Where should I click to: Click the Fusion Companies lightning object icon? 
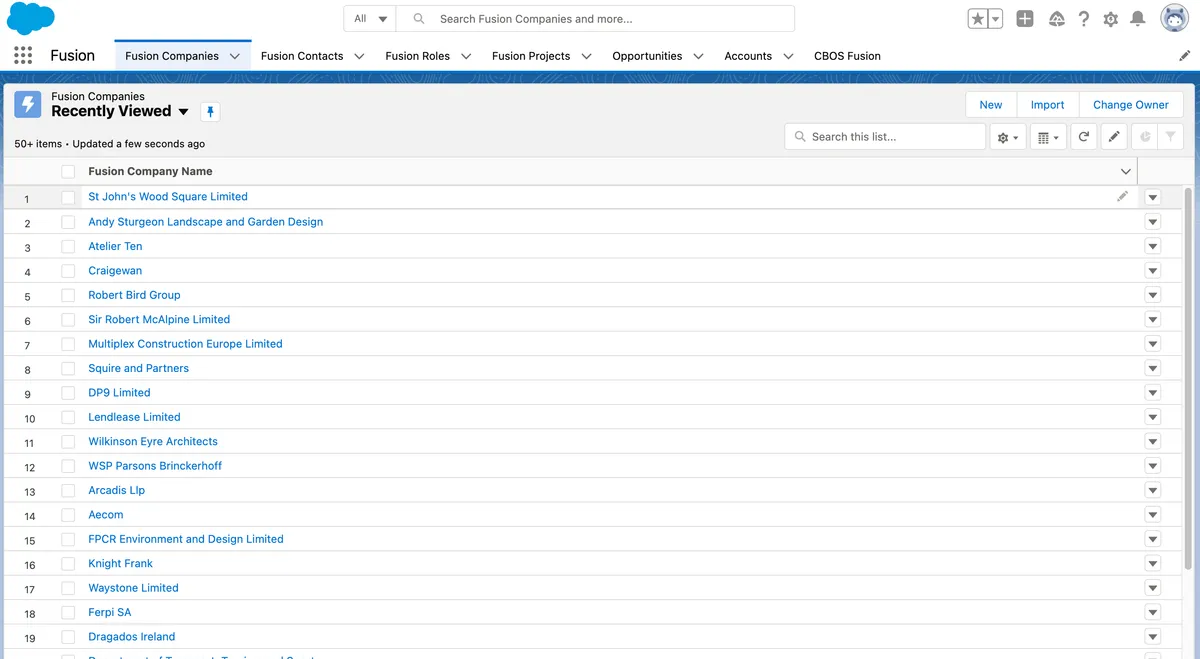(28, 104)
